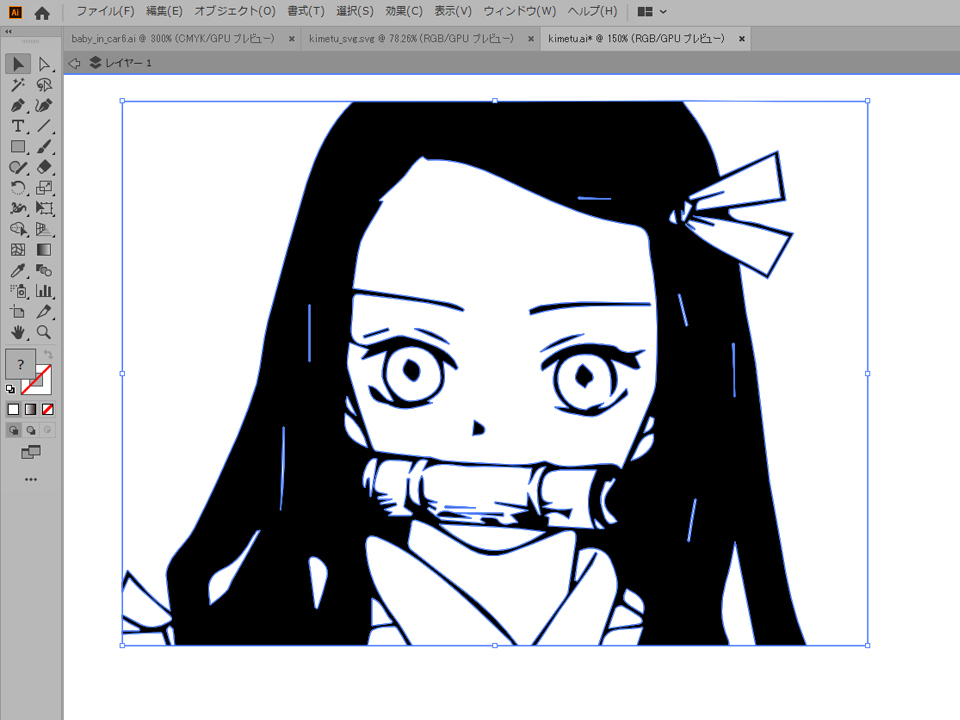Select the Lasso tool

(x=44, y=84)
